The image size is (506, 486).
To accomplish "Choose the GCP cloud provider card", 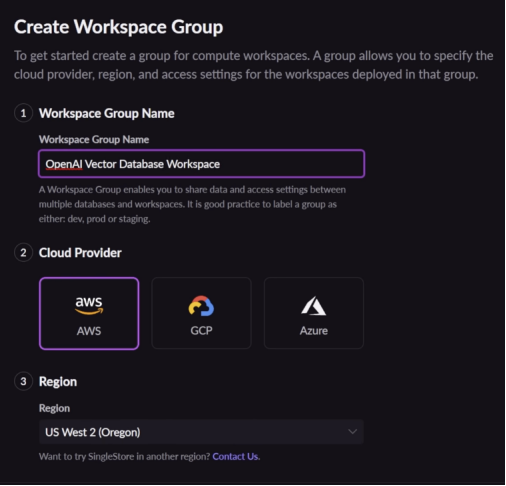I will click(201, 313).
